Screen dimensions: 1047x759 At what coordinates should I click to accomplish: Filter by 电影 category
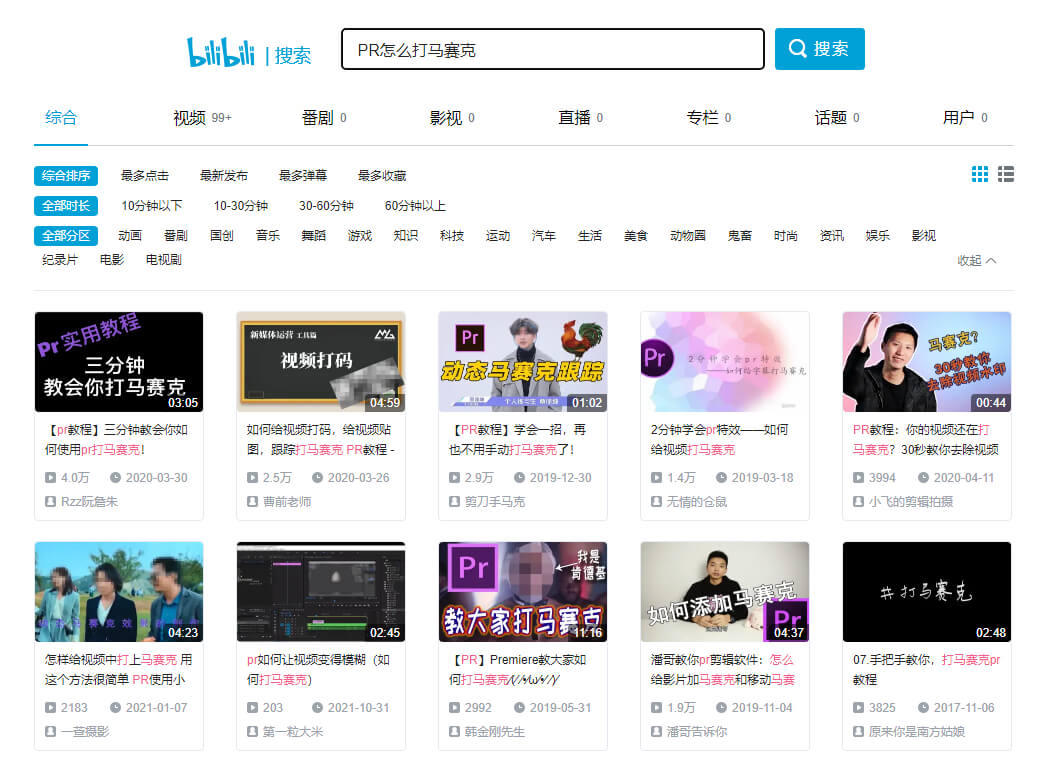coord(112,260)
